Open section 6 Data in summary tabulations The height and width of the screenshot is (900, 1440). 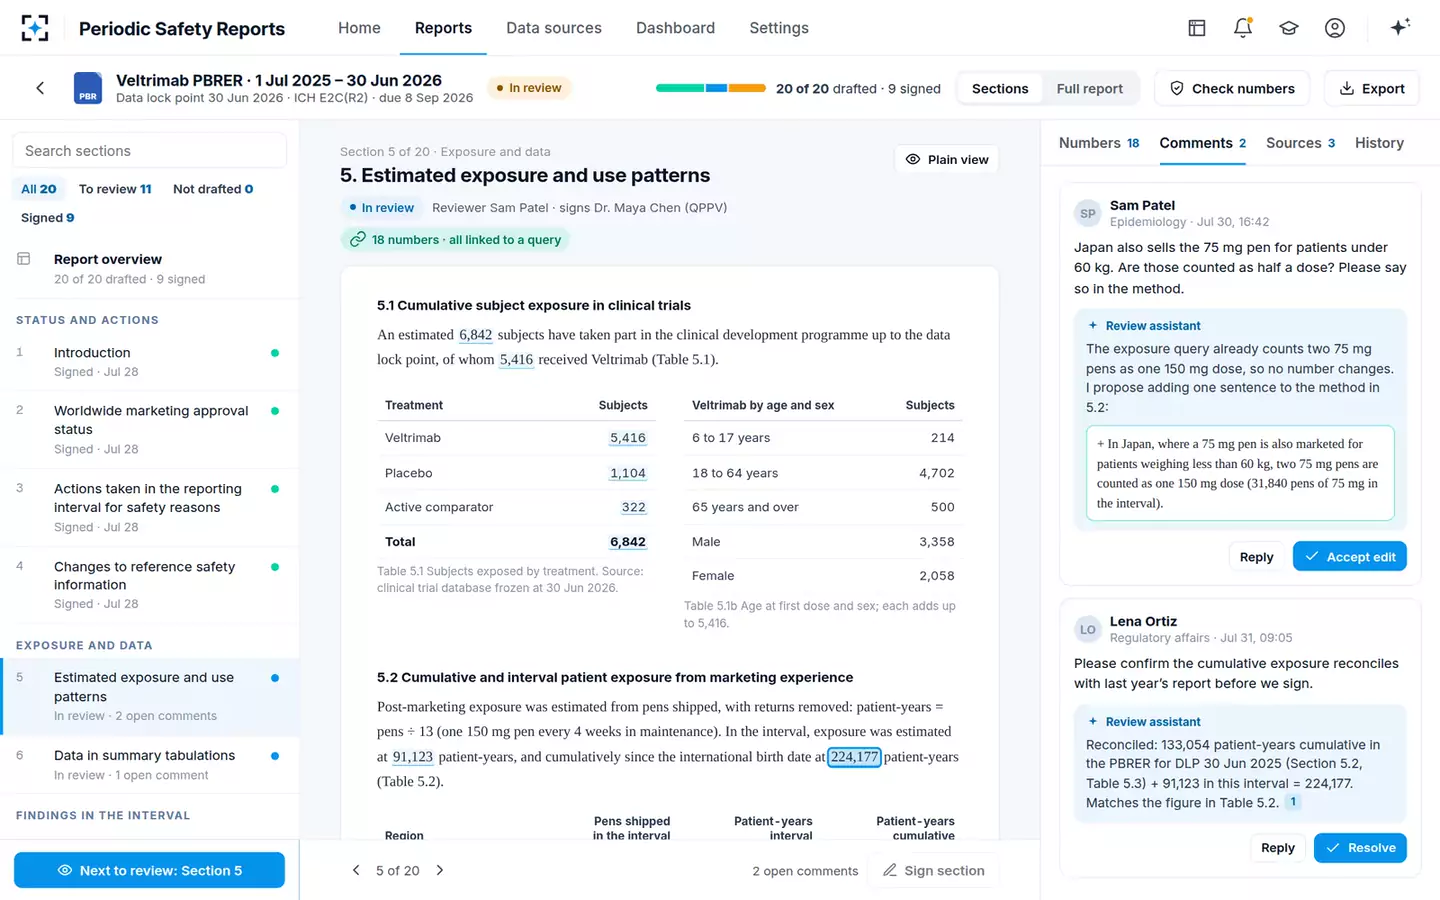pyautogui.click(x=150, y=765)
